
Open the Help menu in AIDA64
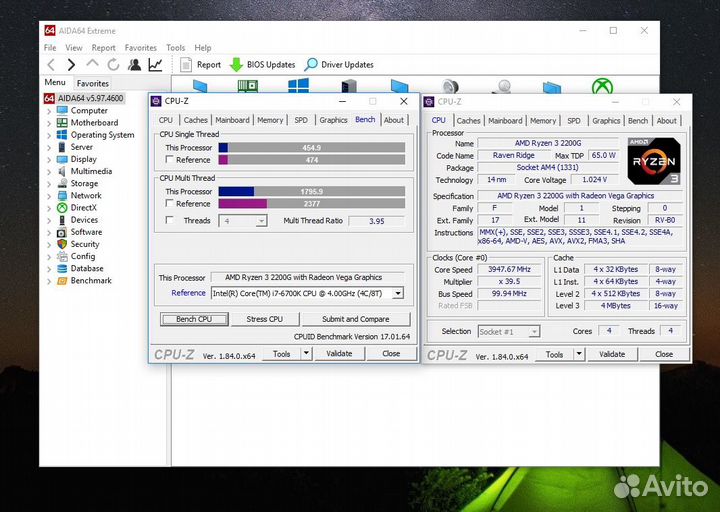[202, 48]
